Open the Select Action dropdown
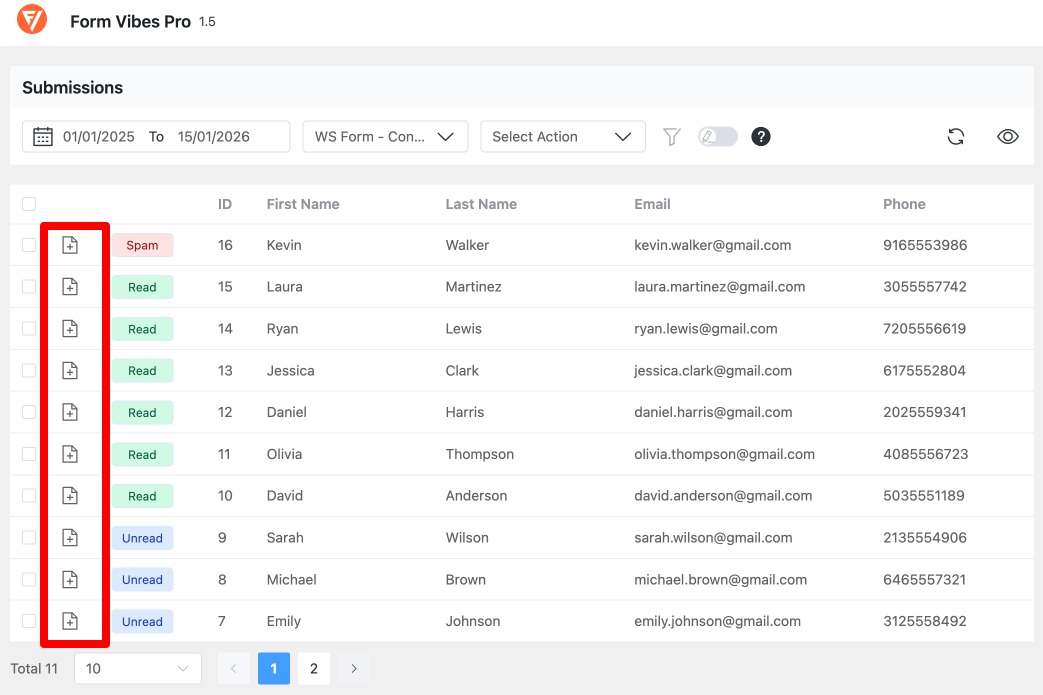The height and width of the screenshot is (695, 1043). coord(562,136)
